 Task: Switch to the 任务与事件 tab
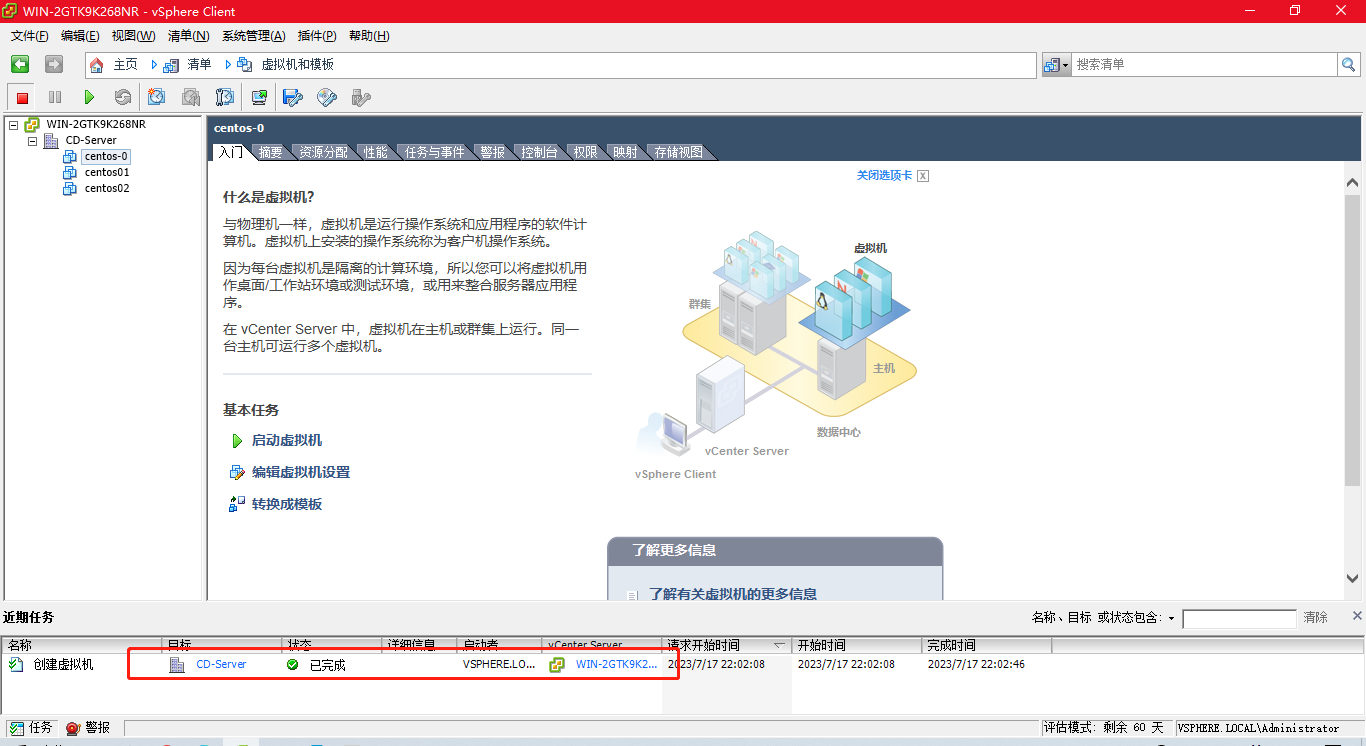(x=434, y=152)
